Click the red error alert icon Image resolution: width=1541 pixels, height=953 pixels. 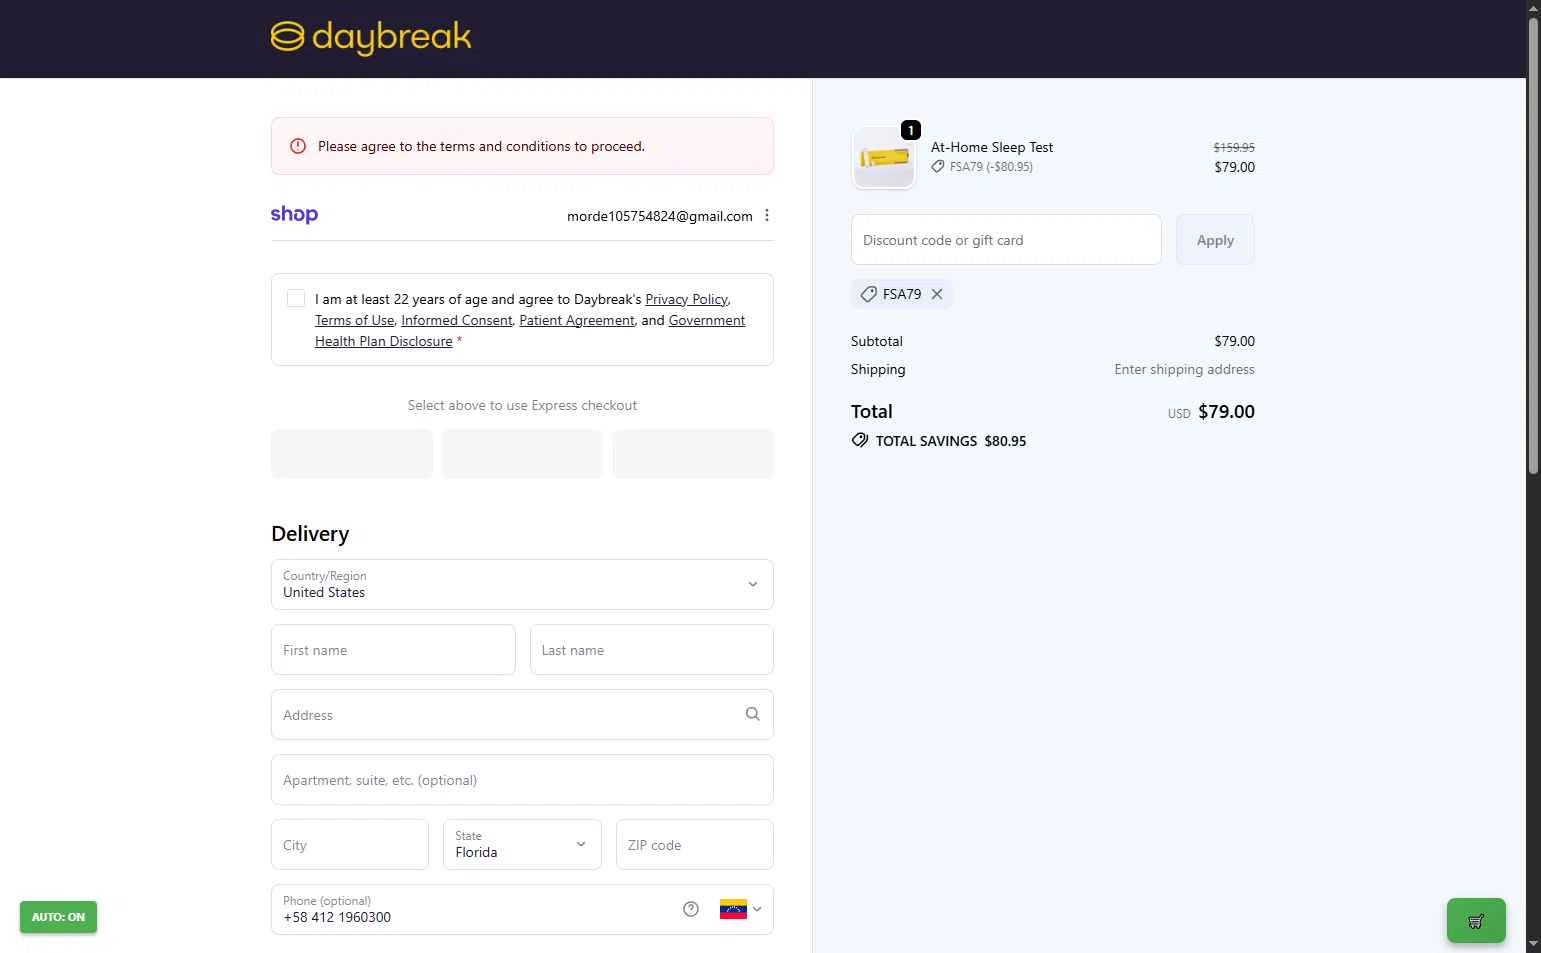click(298, 146)
